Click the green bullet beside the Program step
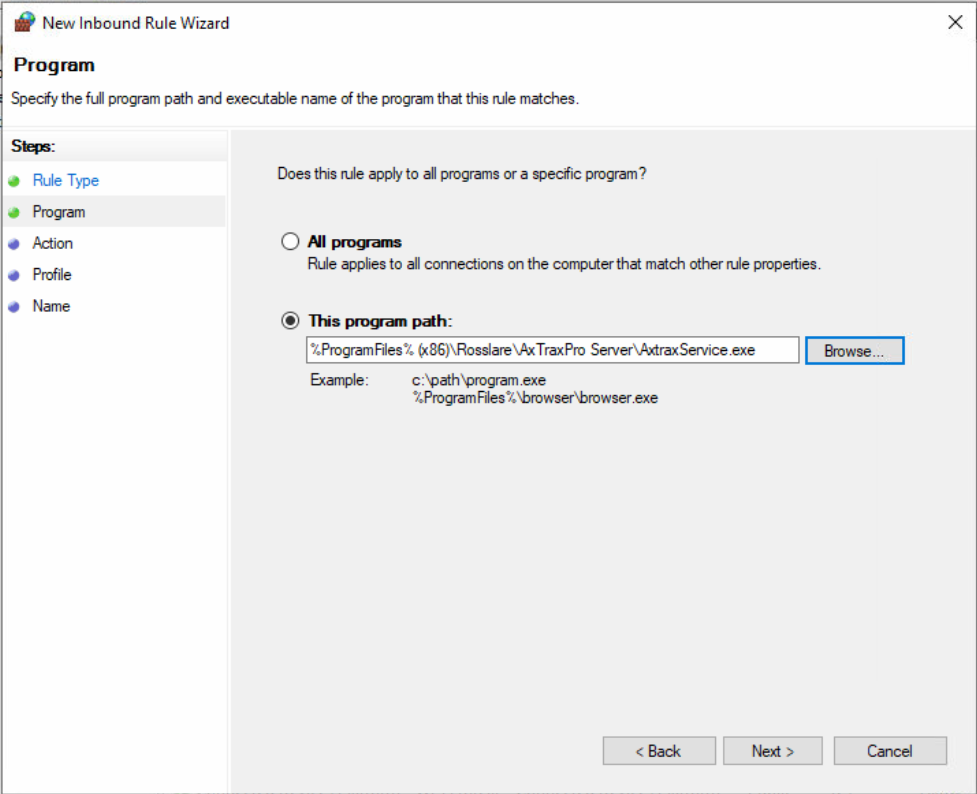 point(14,213)
